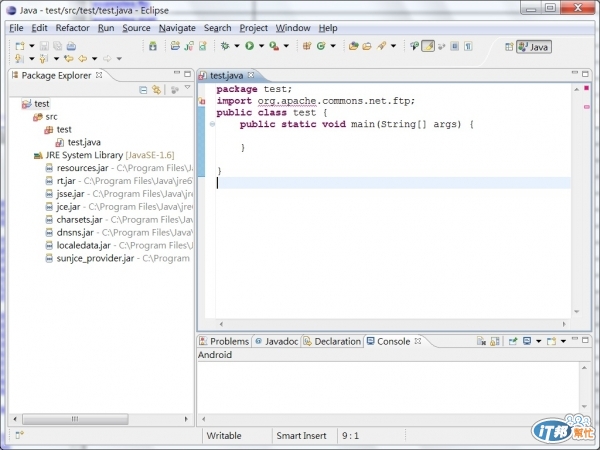Image resolution: width=600 pixels, height=450 pixels.
Task: Click Package Explorer horizontal scrollbar thumb
Action: pyautogui.click(x=75, y=419)
